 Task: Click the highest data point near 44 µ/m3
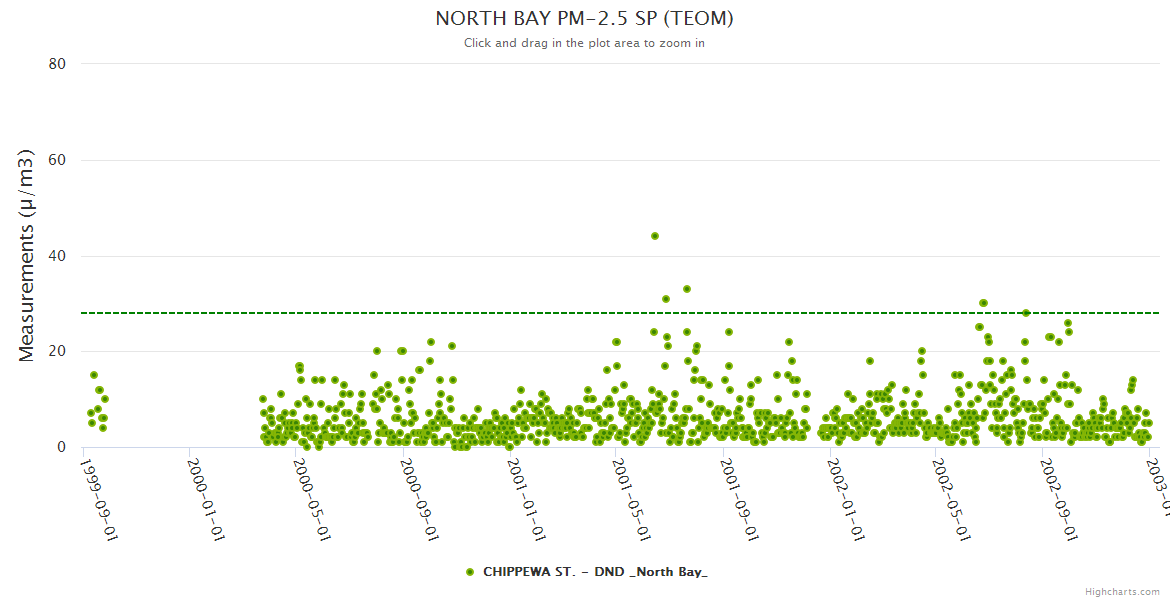click(x=655, y=236)
